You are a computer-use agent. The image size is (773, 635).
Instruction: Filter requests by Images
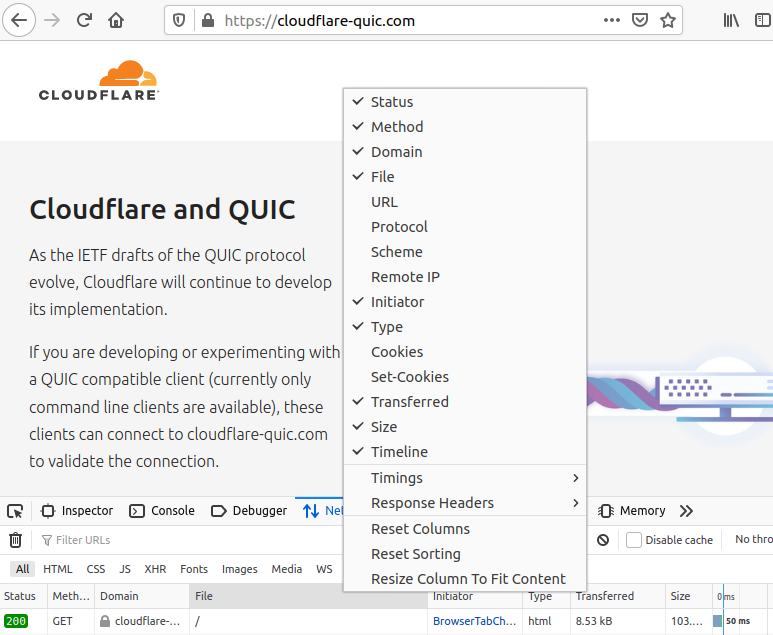tap(240, 569)
